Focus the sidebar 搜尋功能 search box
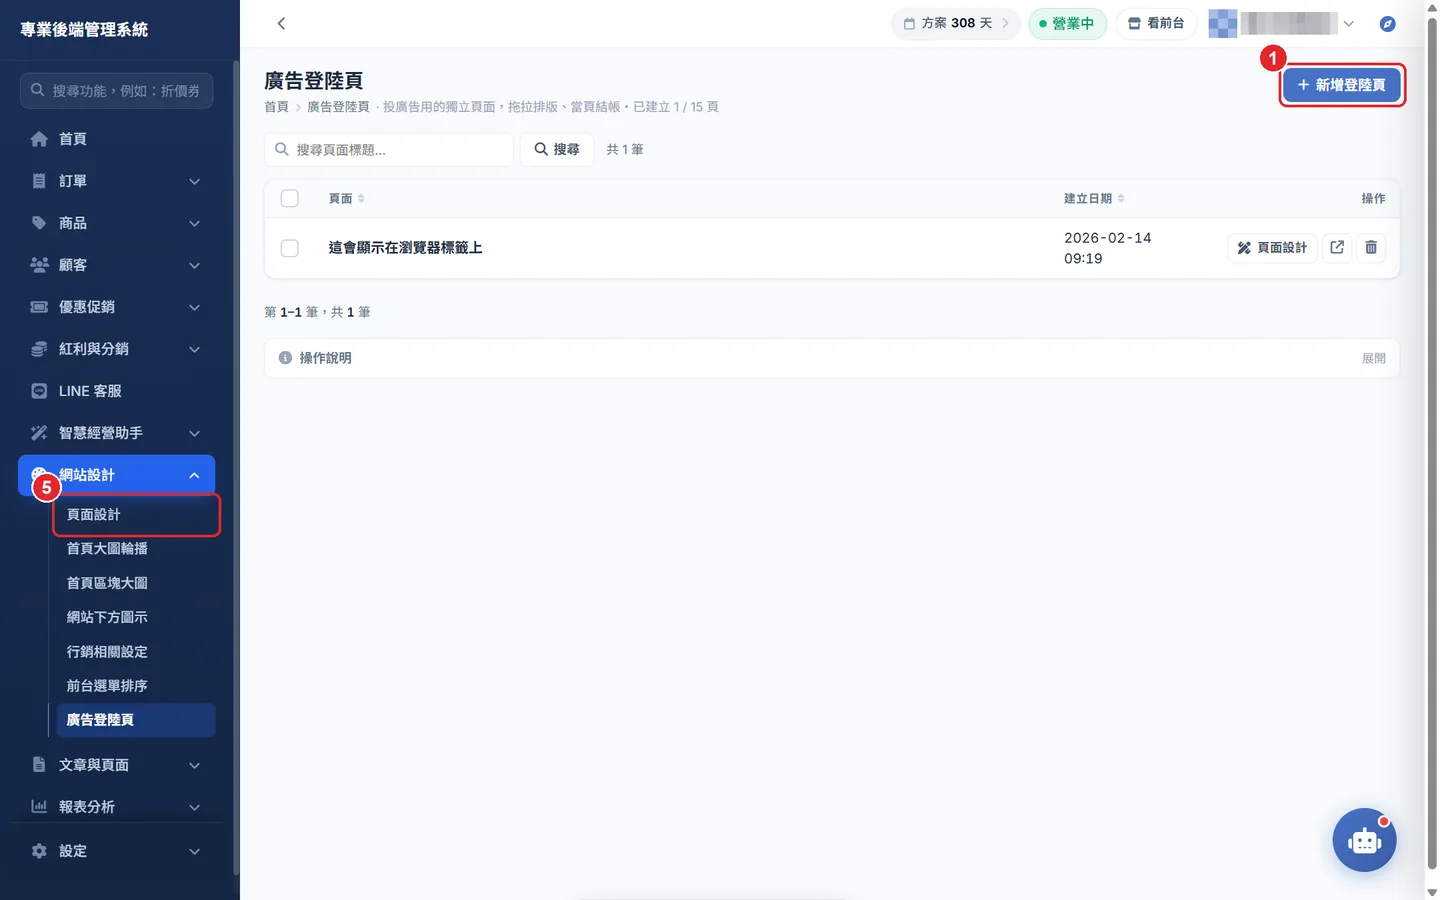 [116, 90]
